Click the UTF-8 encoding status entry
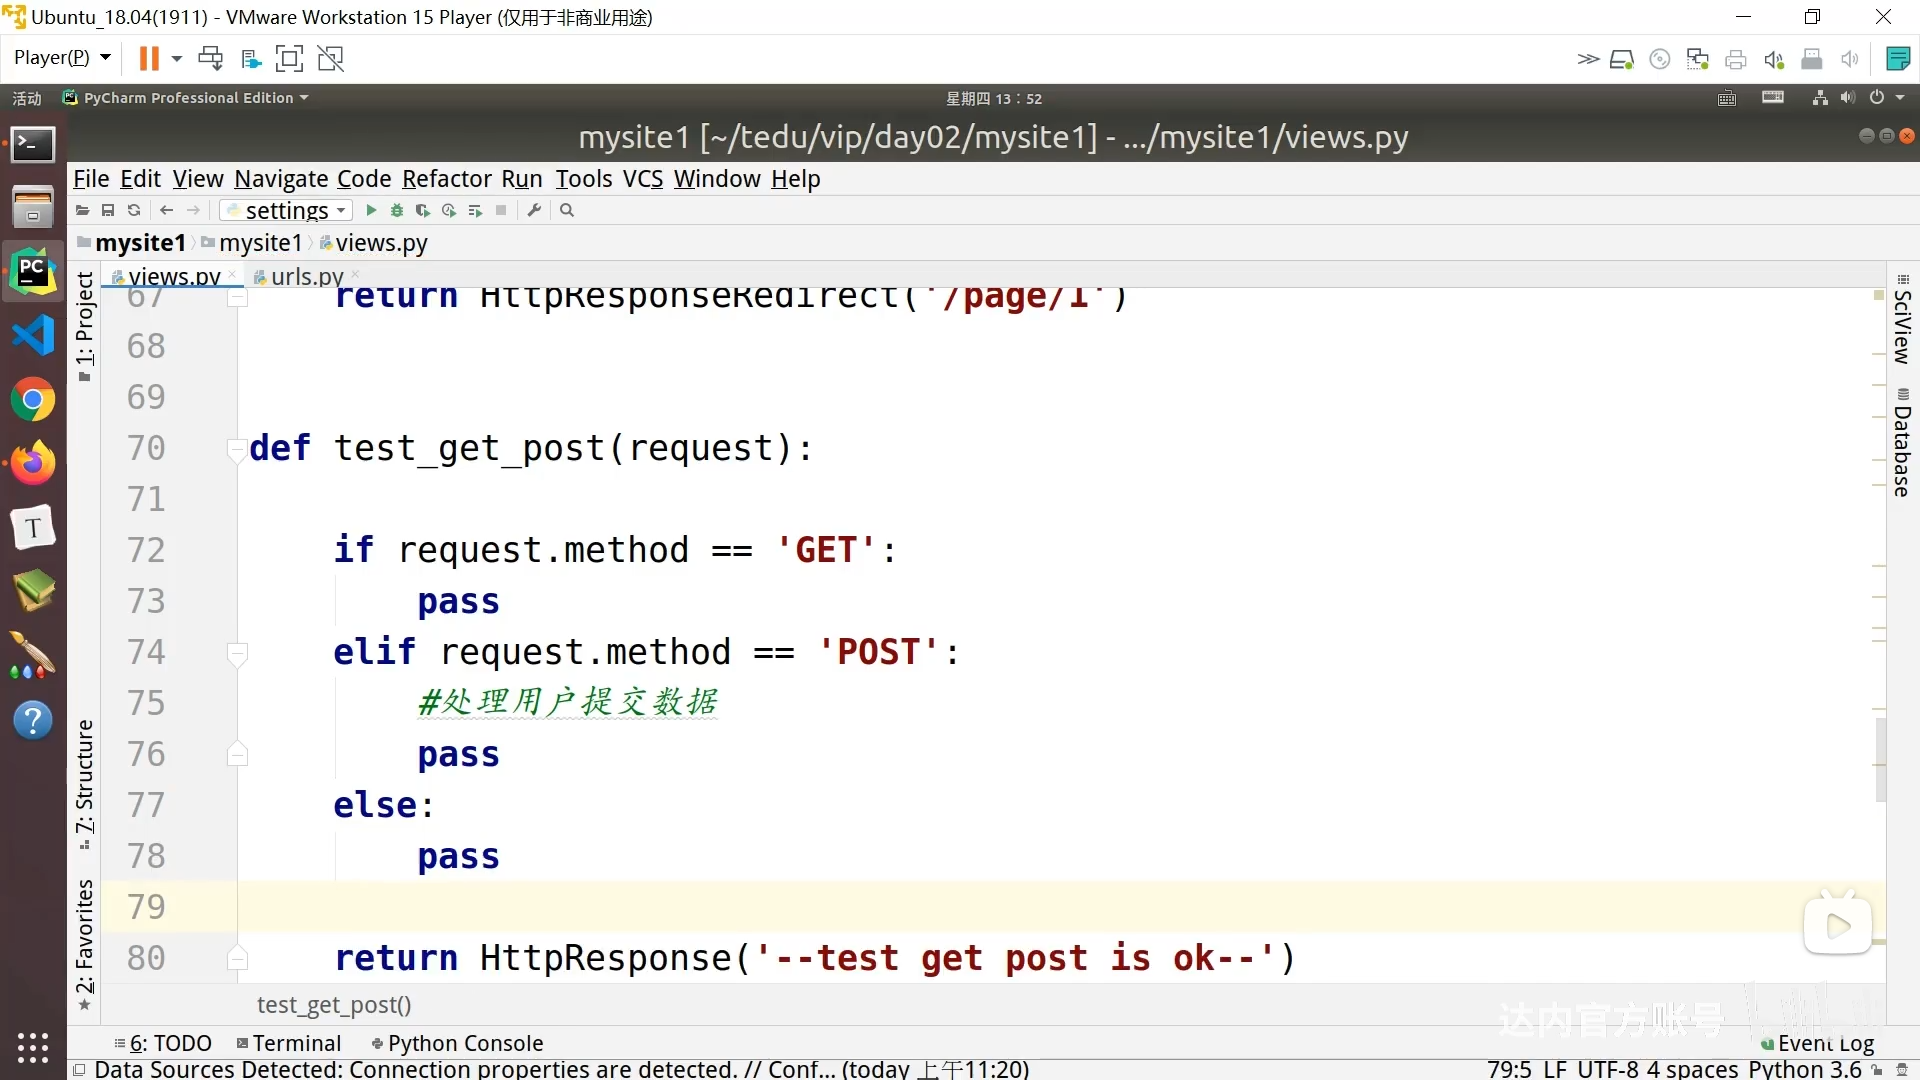 [x=1608, y=1069]
